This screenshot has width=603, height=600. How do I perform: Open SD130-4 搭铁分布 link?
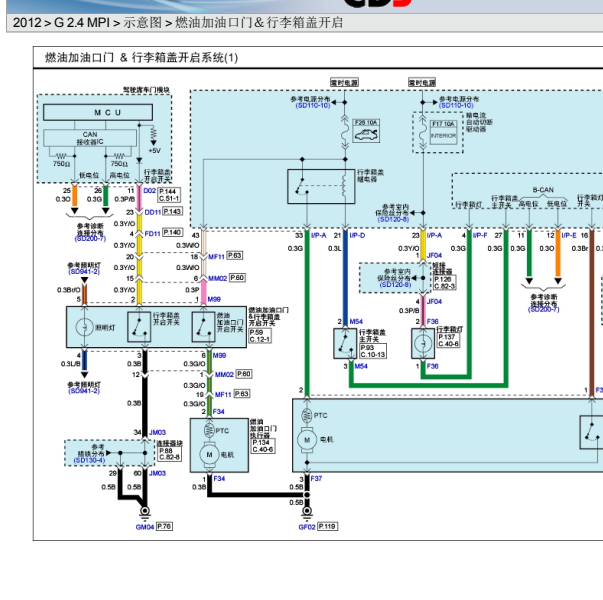[x=89, y=460]
